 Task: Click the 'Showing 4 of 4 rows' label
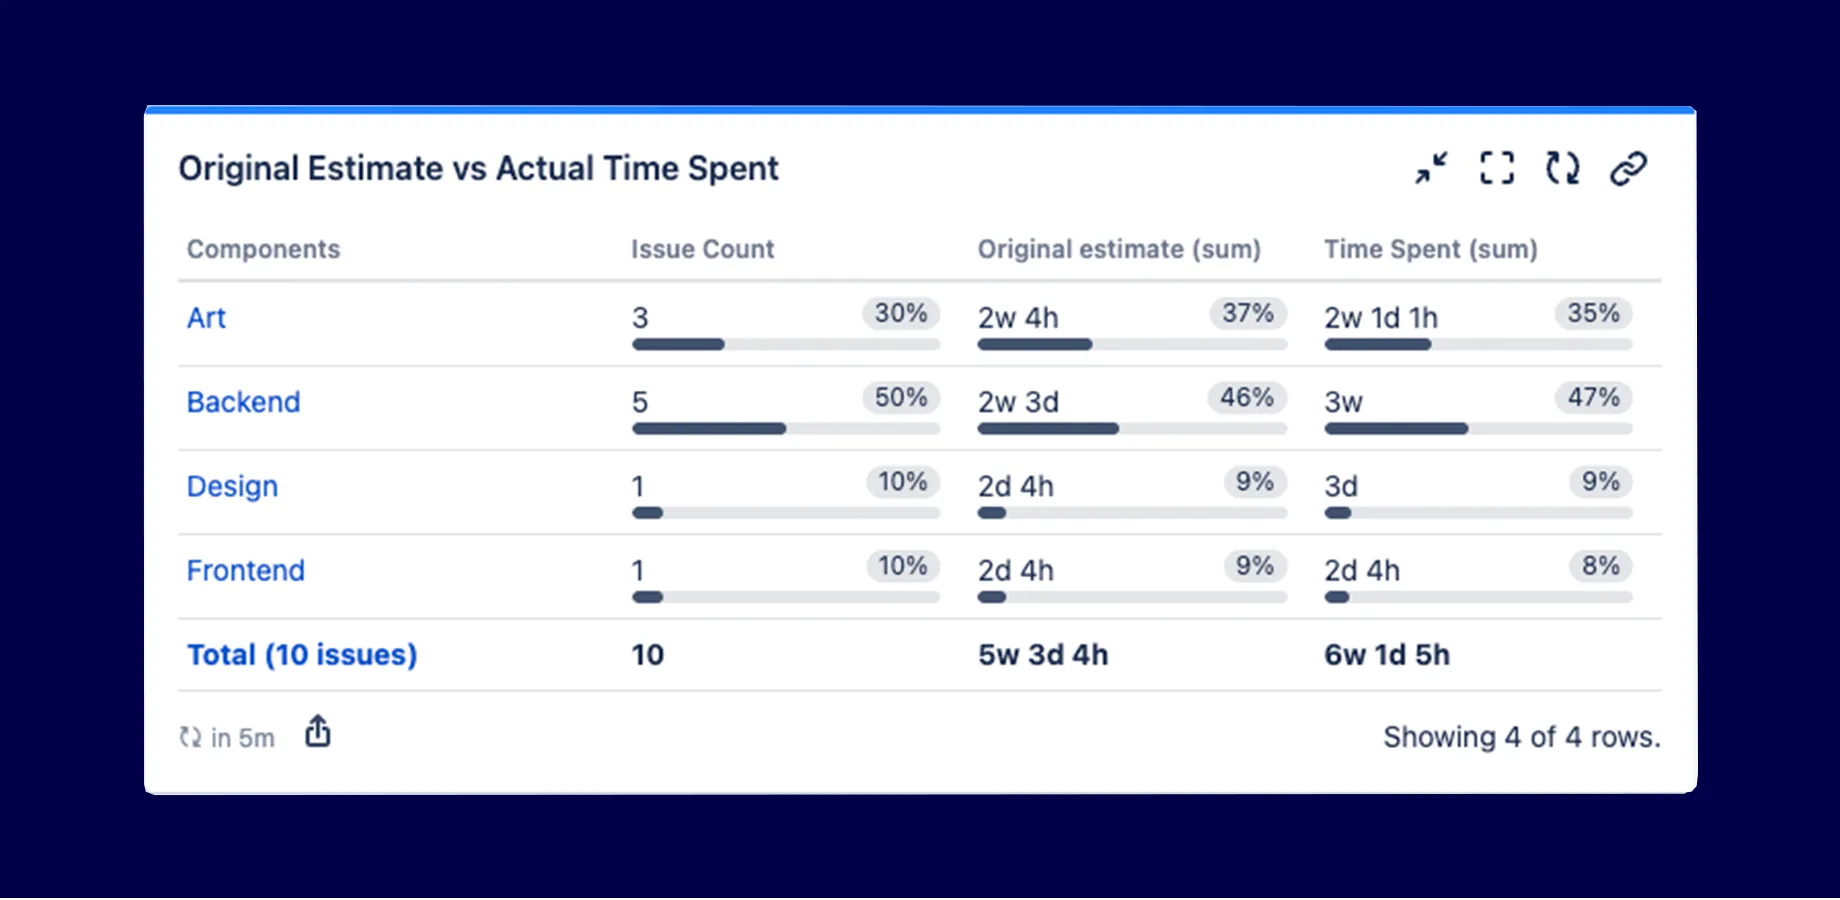click(1521, 736)
